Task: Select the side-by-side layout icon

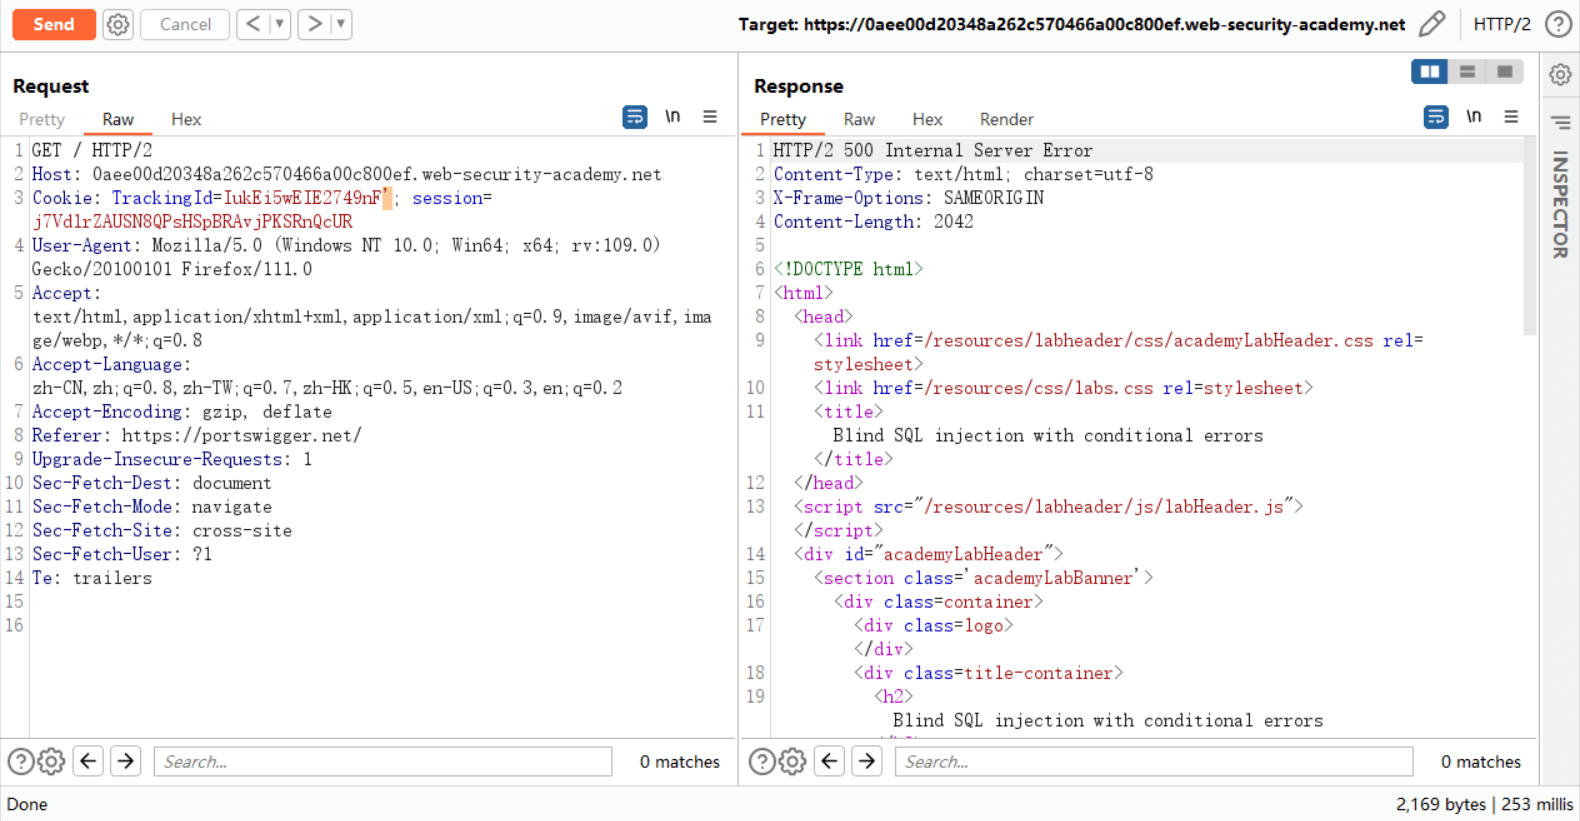Action: (1429, 72)
